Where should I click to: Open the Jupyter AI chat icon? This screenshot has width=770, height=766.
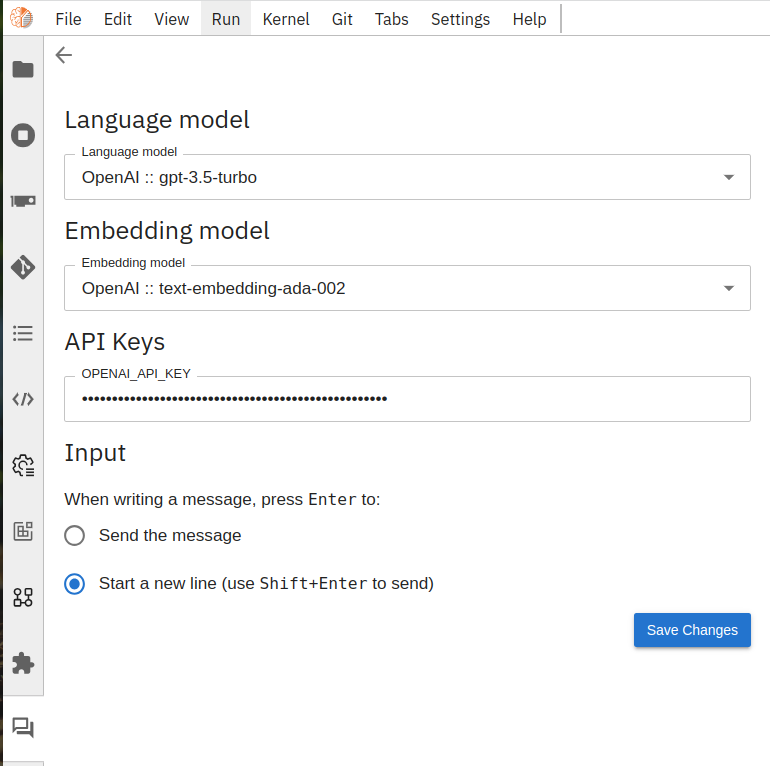(x=23, y=728)
